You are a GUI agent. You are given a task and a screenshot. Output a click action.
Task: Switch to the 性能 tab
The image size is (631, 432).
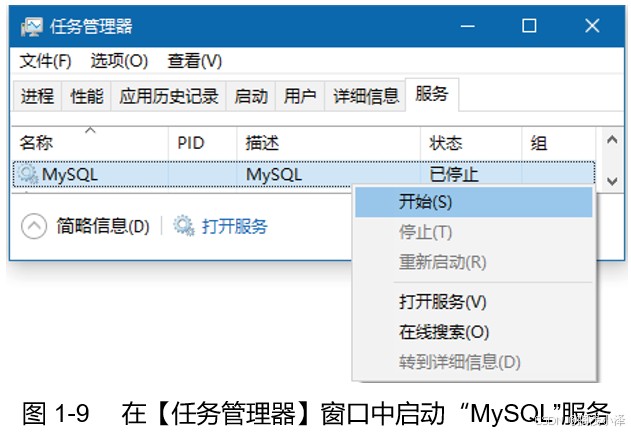point(87,96)
